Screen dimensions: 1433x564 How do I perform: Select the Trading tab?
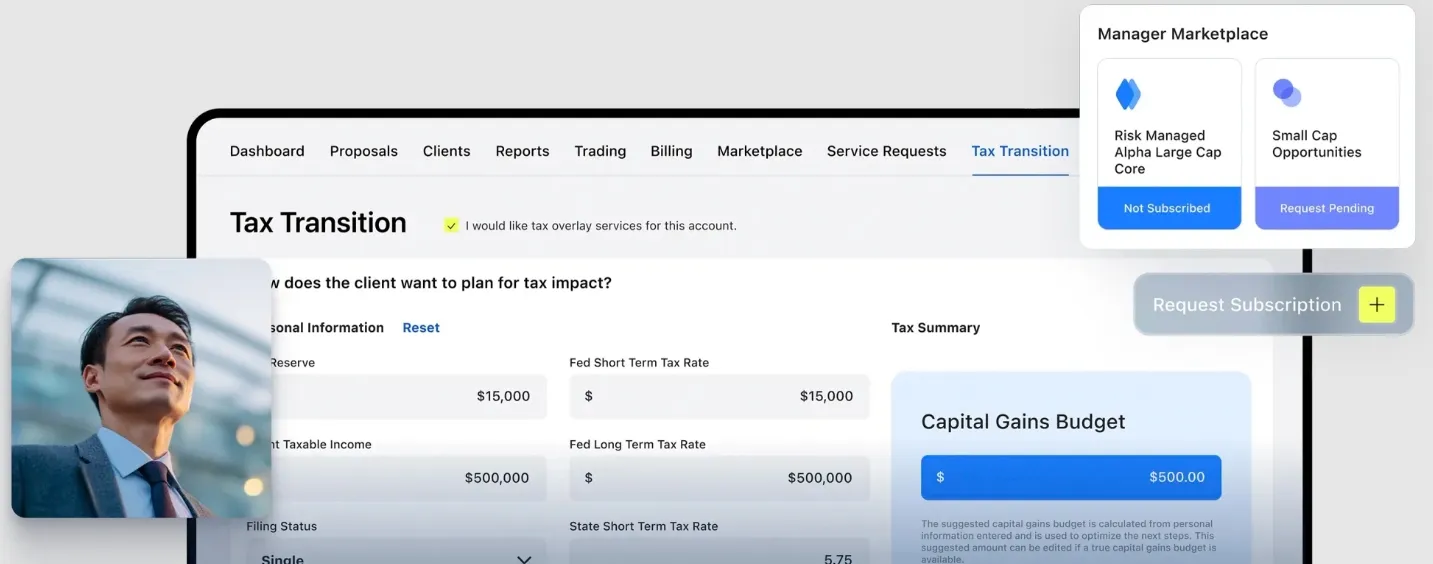coord(600,151)
